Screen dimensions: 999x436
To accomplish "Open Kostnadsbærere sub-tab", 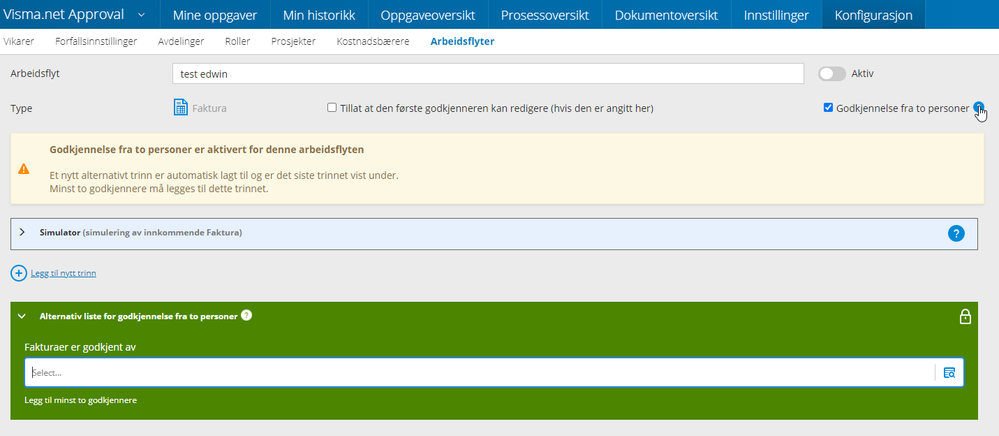I will (x=373, y=41).
